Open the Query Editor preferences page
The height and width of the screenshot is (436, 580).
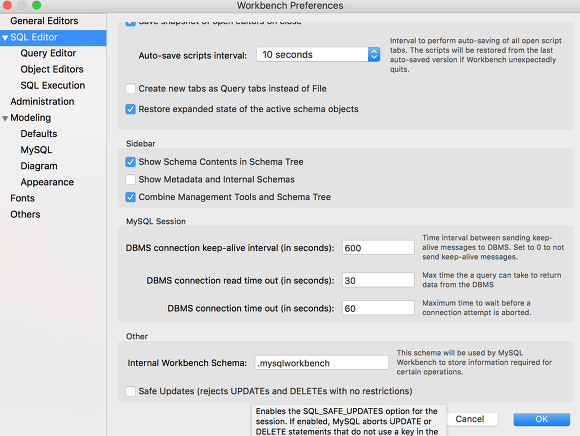(x=48, y=53)
